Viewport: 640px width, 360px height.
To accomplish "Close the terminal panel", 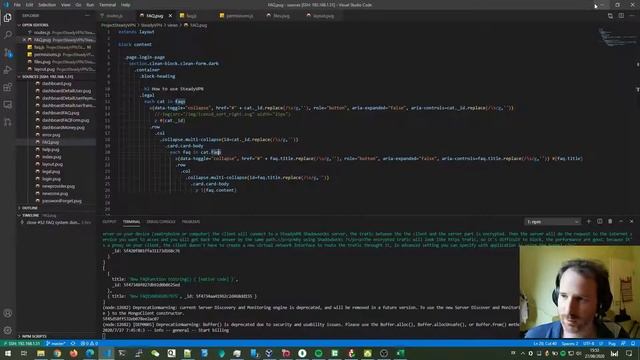I will pyautogui.click(x=631, y=221).
